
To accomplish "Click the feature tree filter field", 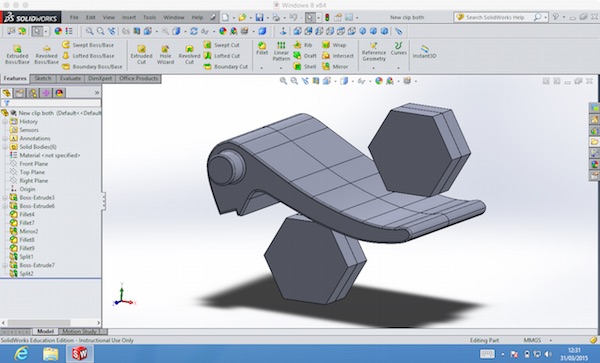I will (x=51, y=103).
